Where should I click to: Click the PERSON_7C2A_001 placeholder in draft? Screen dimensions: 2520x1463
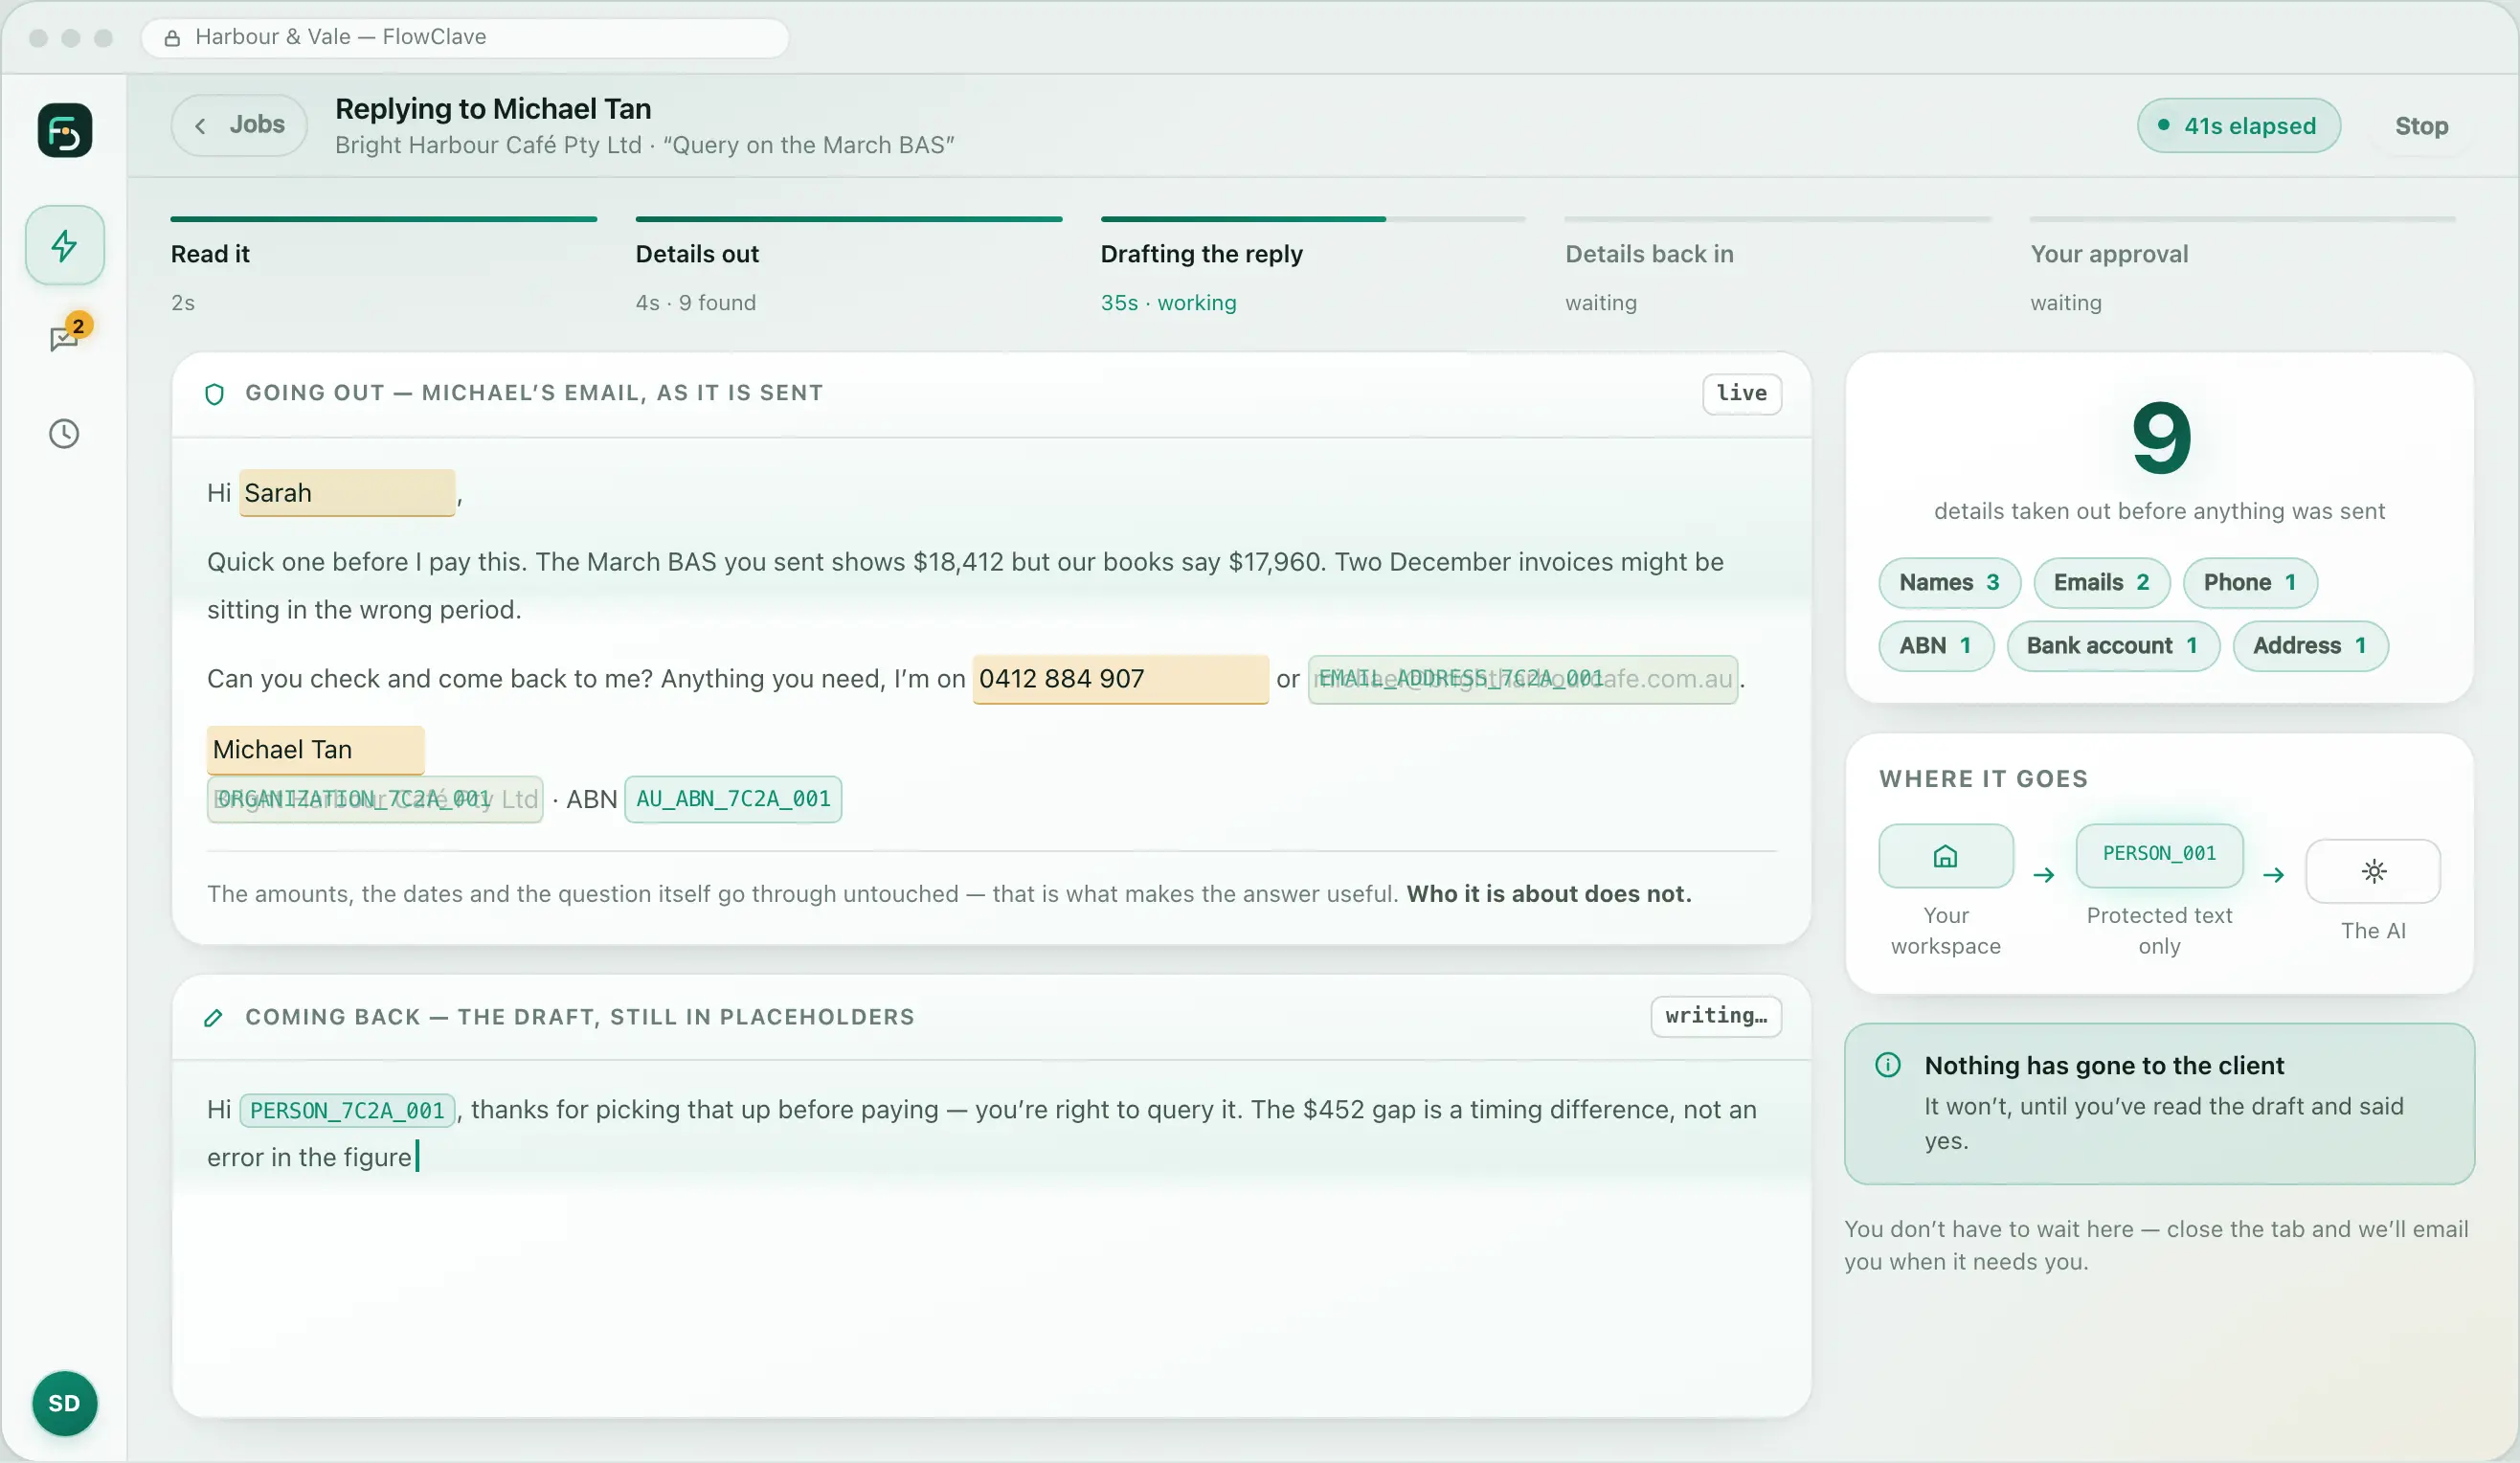[347, 1111]
